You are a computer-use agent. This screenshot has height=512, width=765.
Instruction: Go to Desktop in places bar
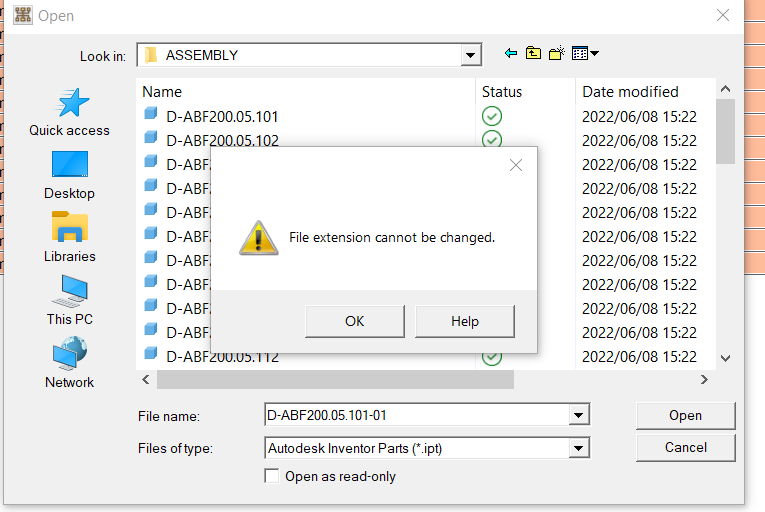coord(69,174)
